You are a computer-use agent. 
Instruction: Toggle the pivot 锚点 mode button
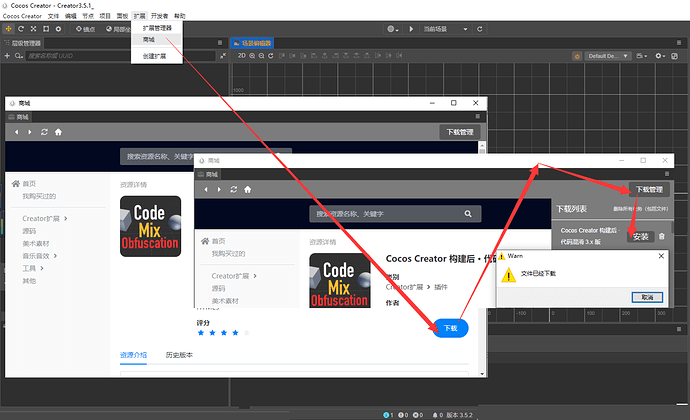[85, 29]
